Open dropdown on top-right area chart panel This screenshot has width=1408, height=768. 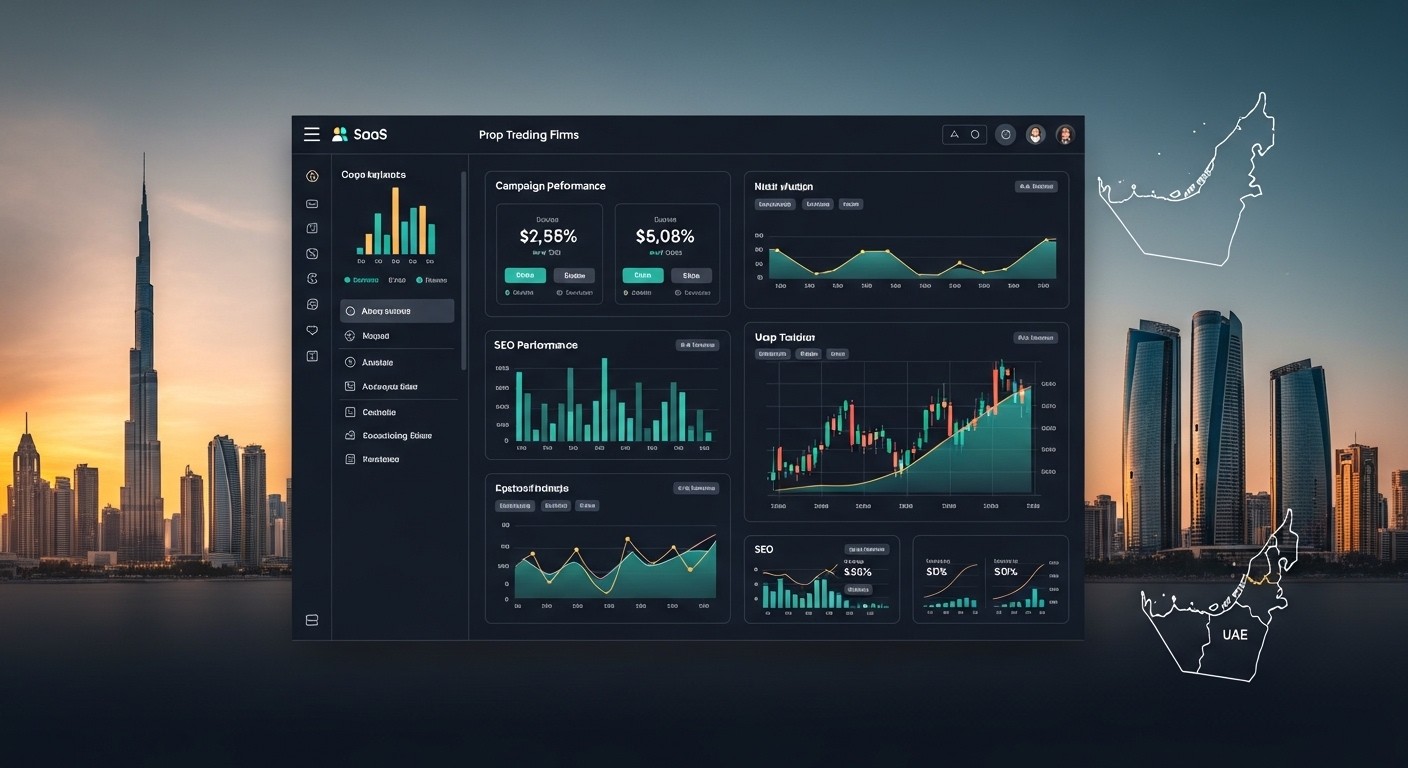(1036, 186)
